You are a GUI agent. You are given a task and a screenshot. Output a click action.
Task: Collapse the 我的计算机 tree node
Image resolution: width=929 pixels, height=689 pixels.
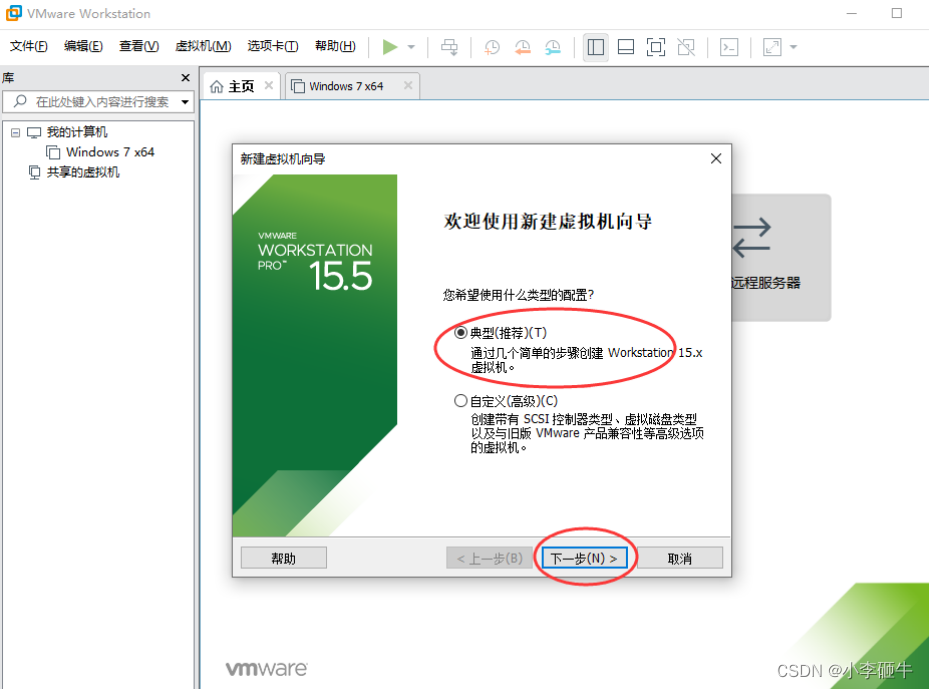pos(15,133)
